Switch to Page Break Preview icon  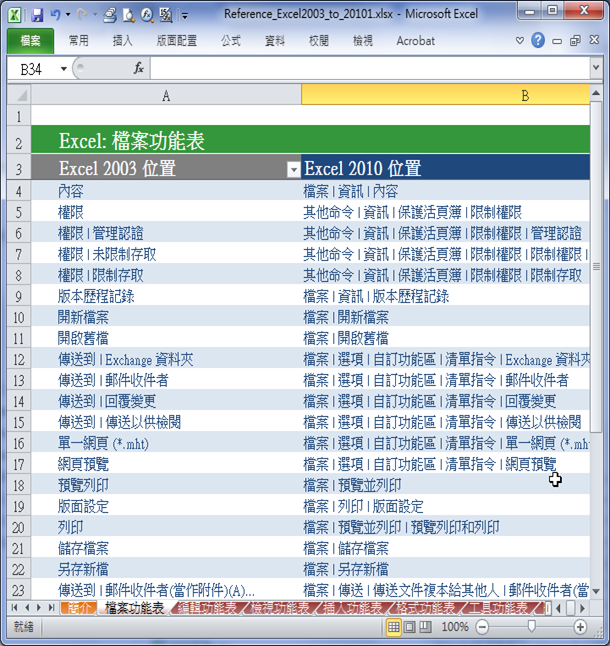tap(425, 627)
